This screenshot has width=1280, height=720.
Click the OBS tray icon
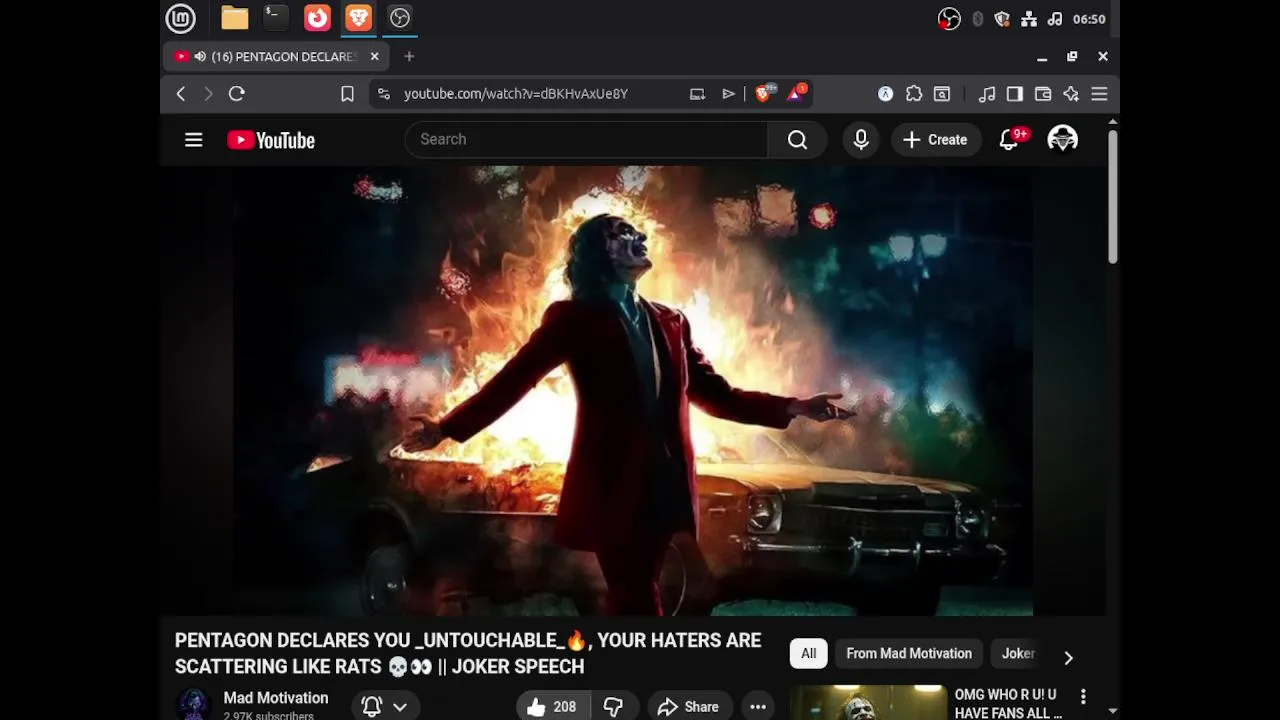click(x=949, y=19)
